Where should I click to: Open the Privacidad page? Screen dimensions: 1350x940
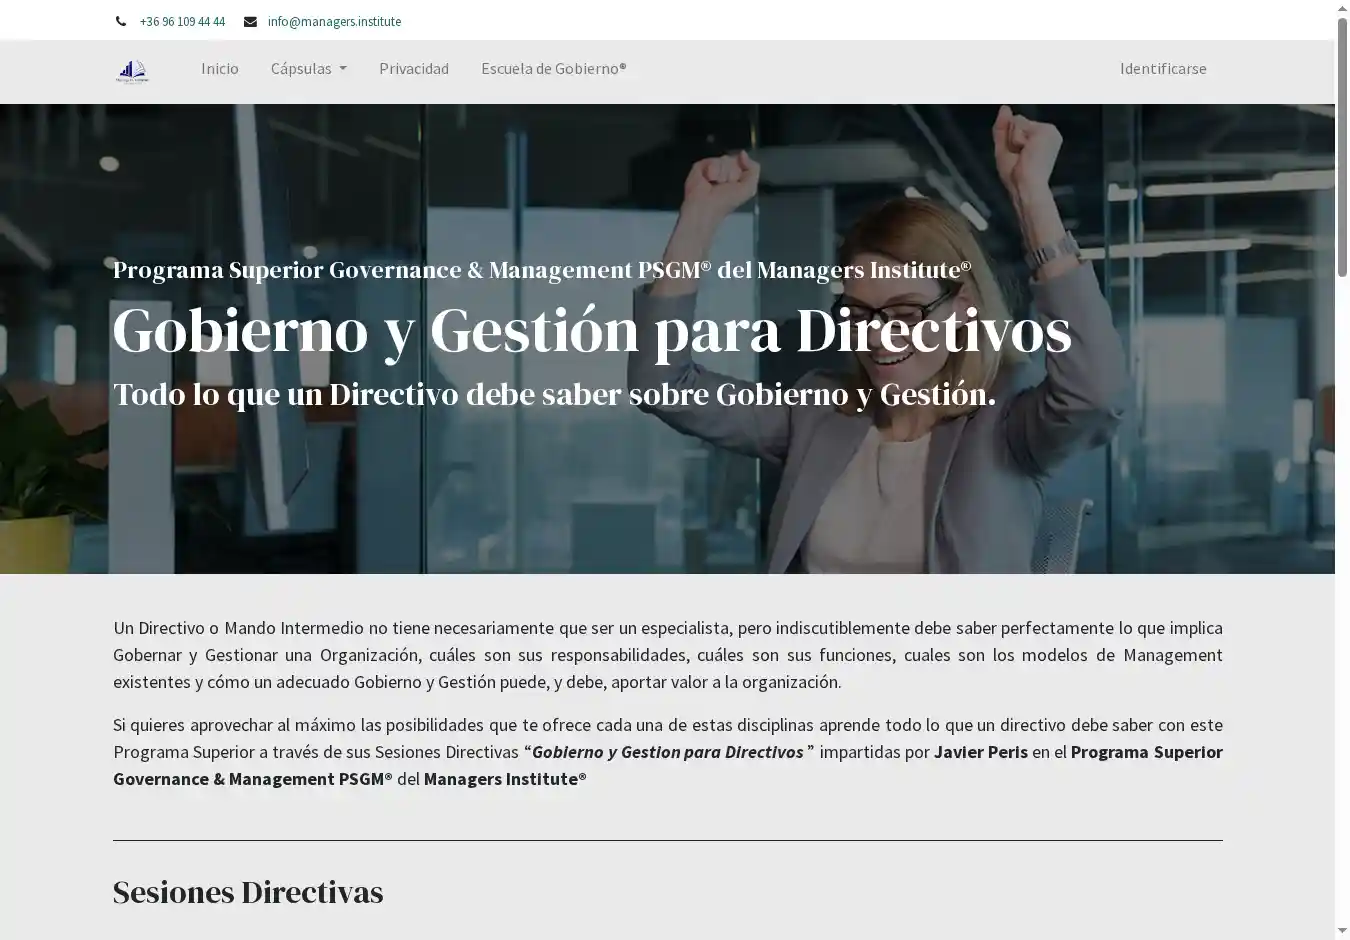(x=413, y=69)
